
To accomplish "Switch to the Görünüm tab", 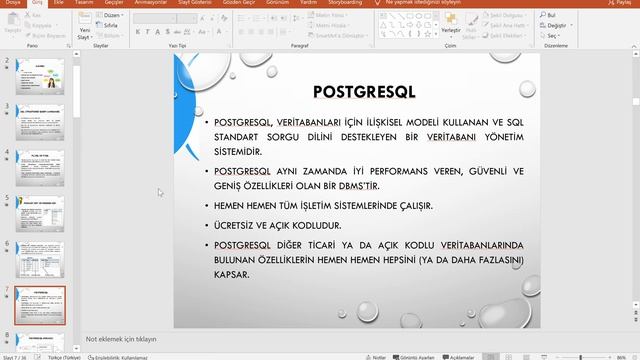I will click(277, 2).
